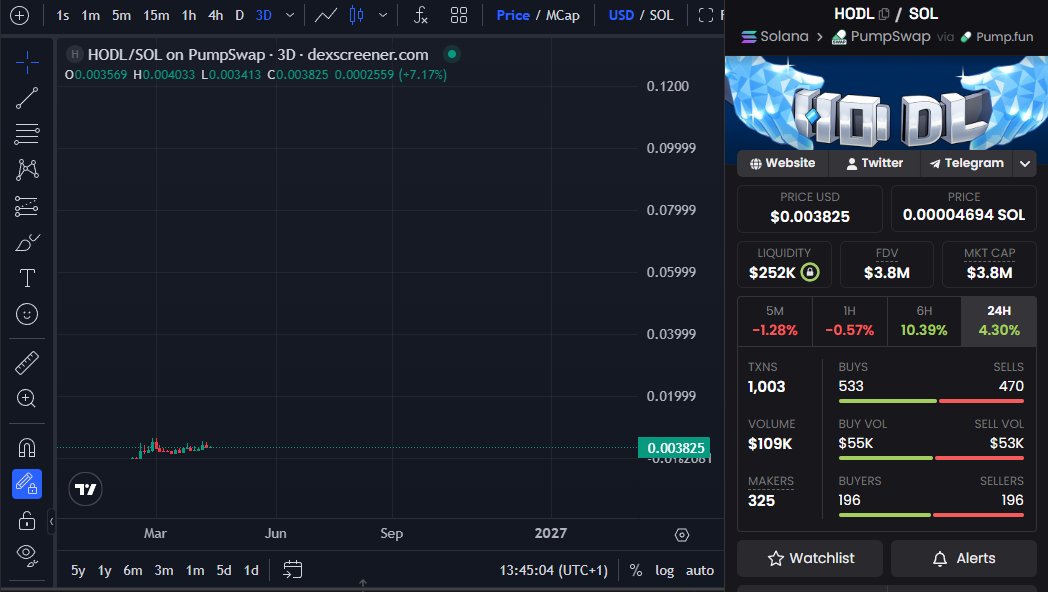Open the go to date calendar
The width and height of the screenshot is (1048, 592).
point(293,570)
